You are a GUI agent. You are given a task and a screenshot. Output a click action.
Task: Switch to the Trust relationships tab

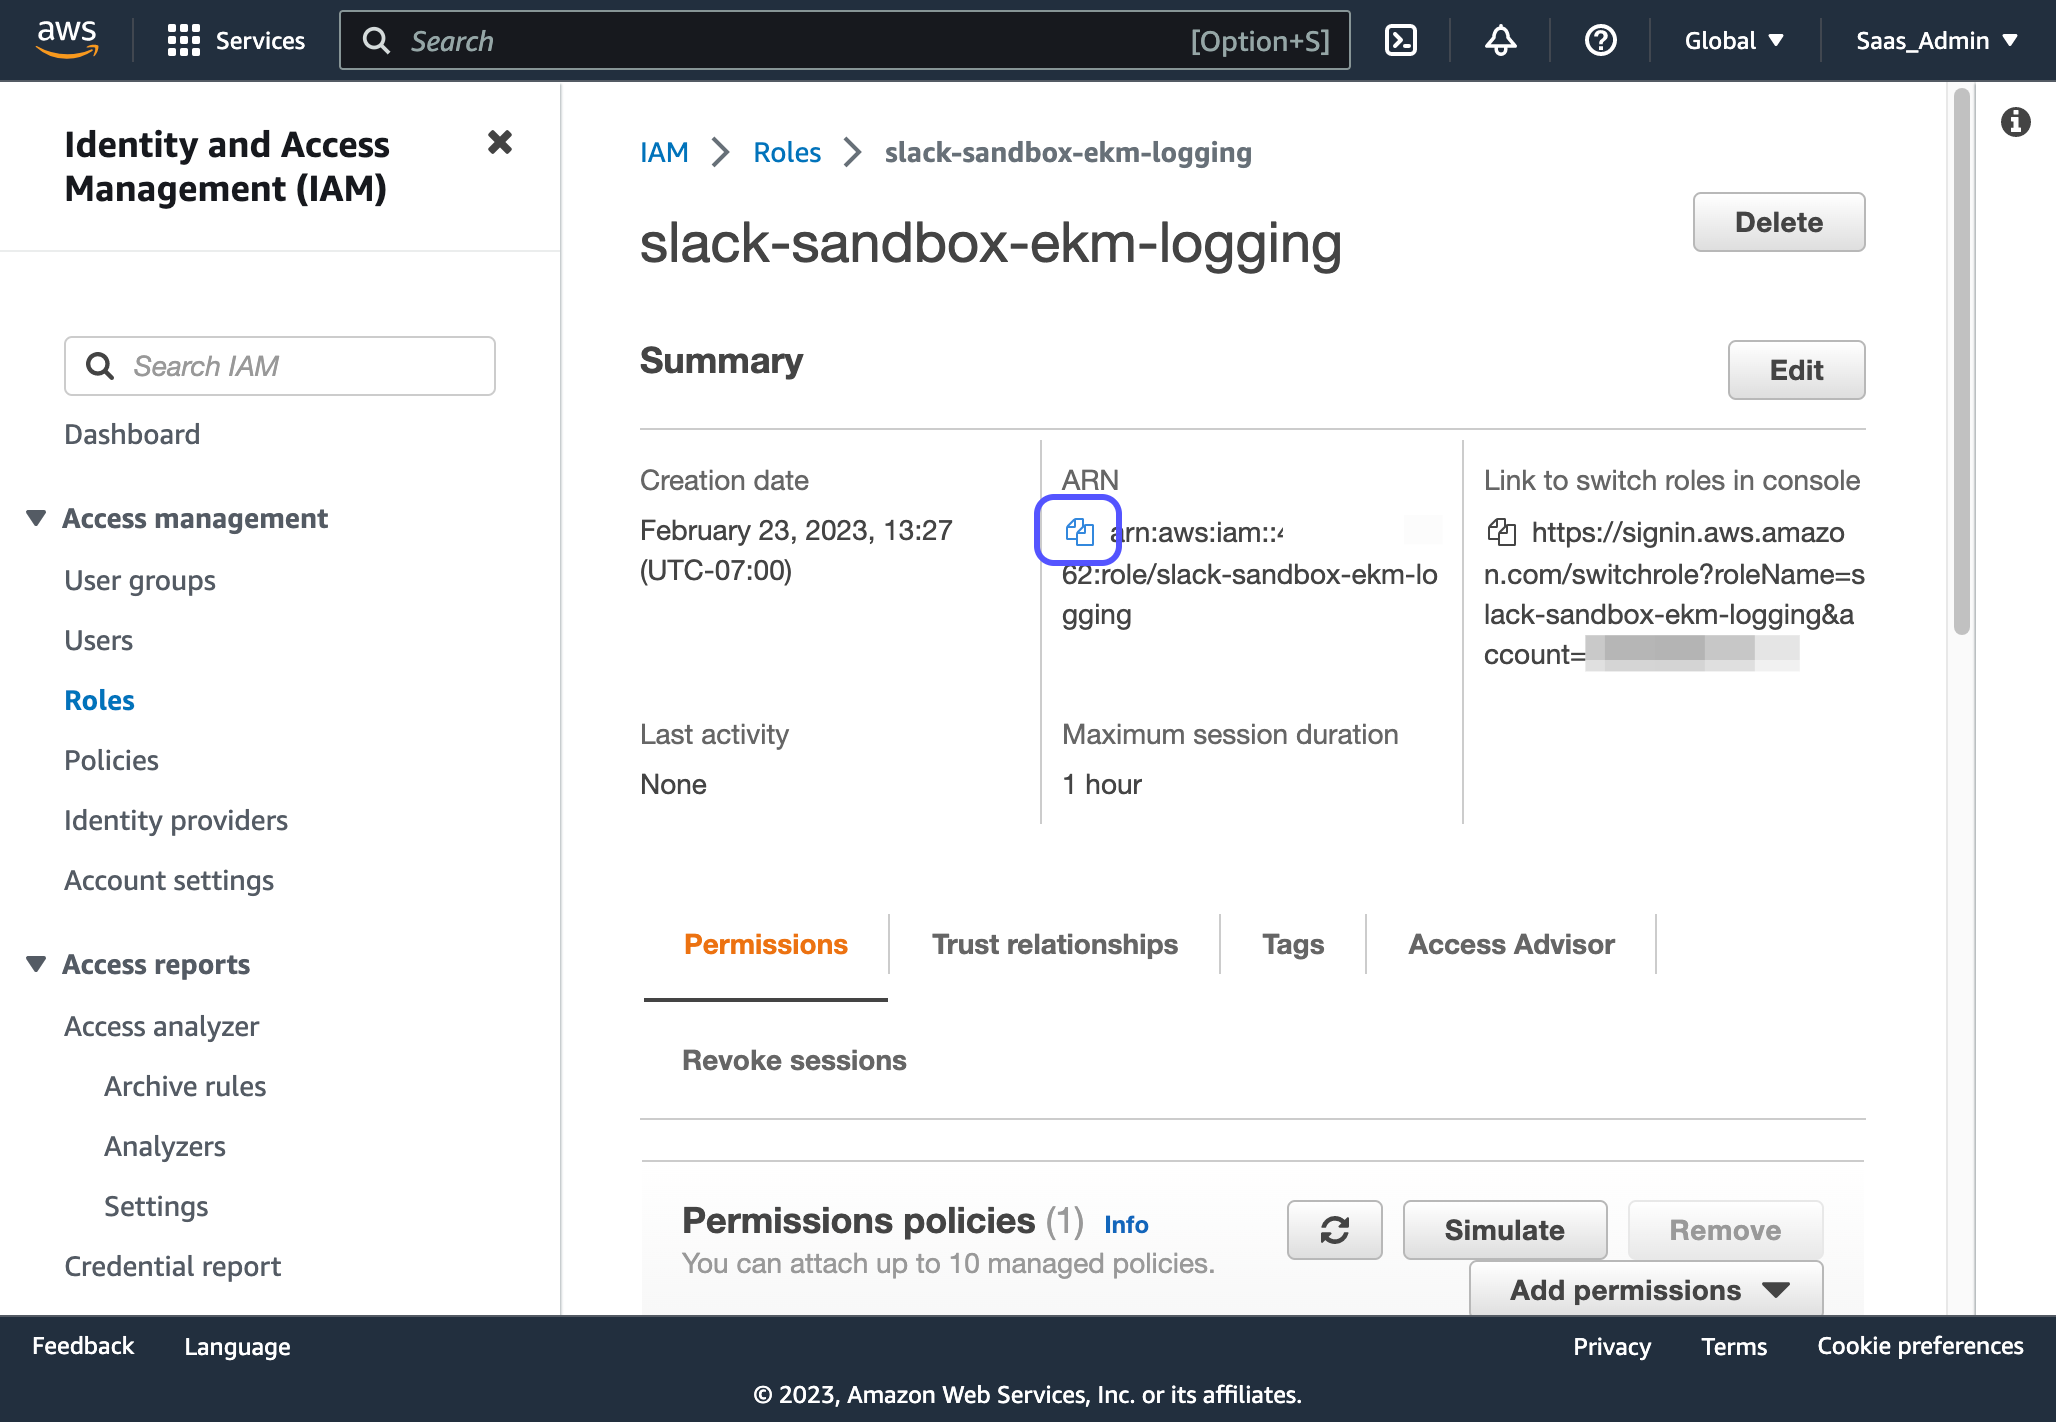(x=1054, y=944)
